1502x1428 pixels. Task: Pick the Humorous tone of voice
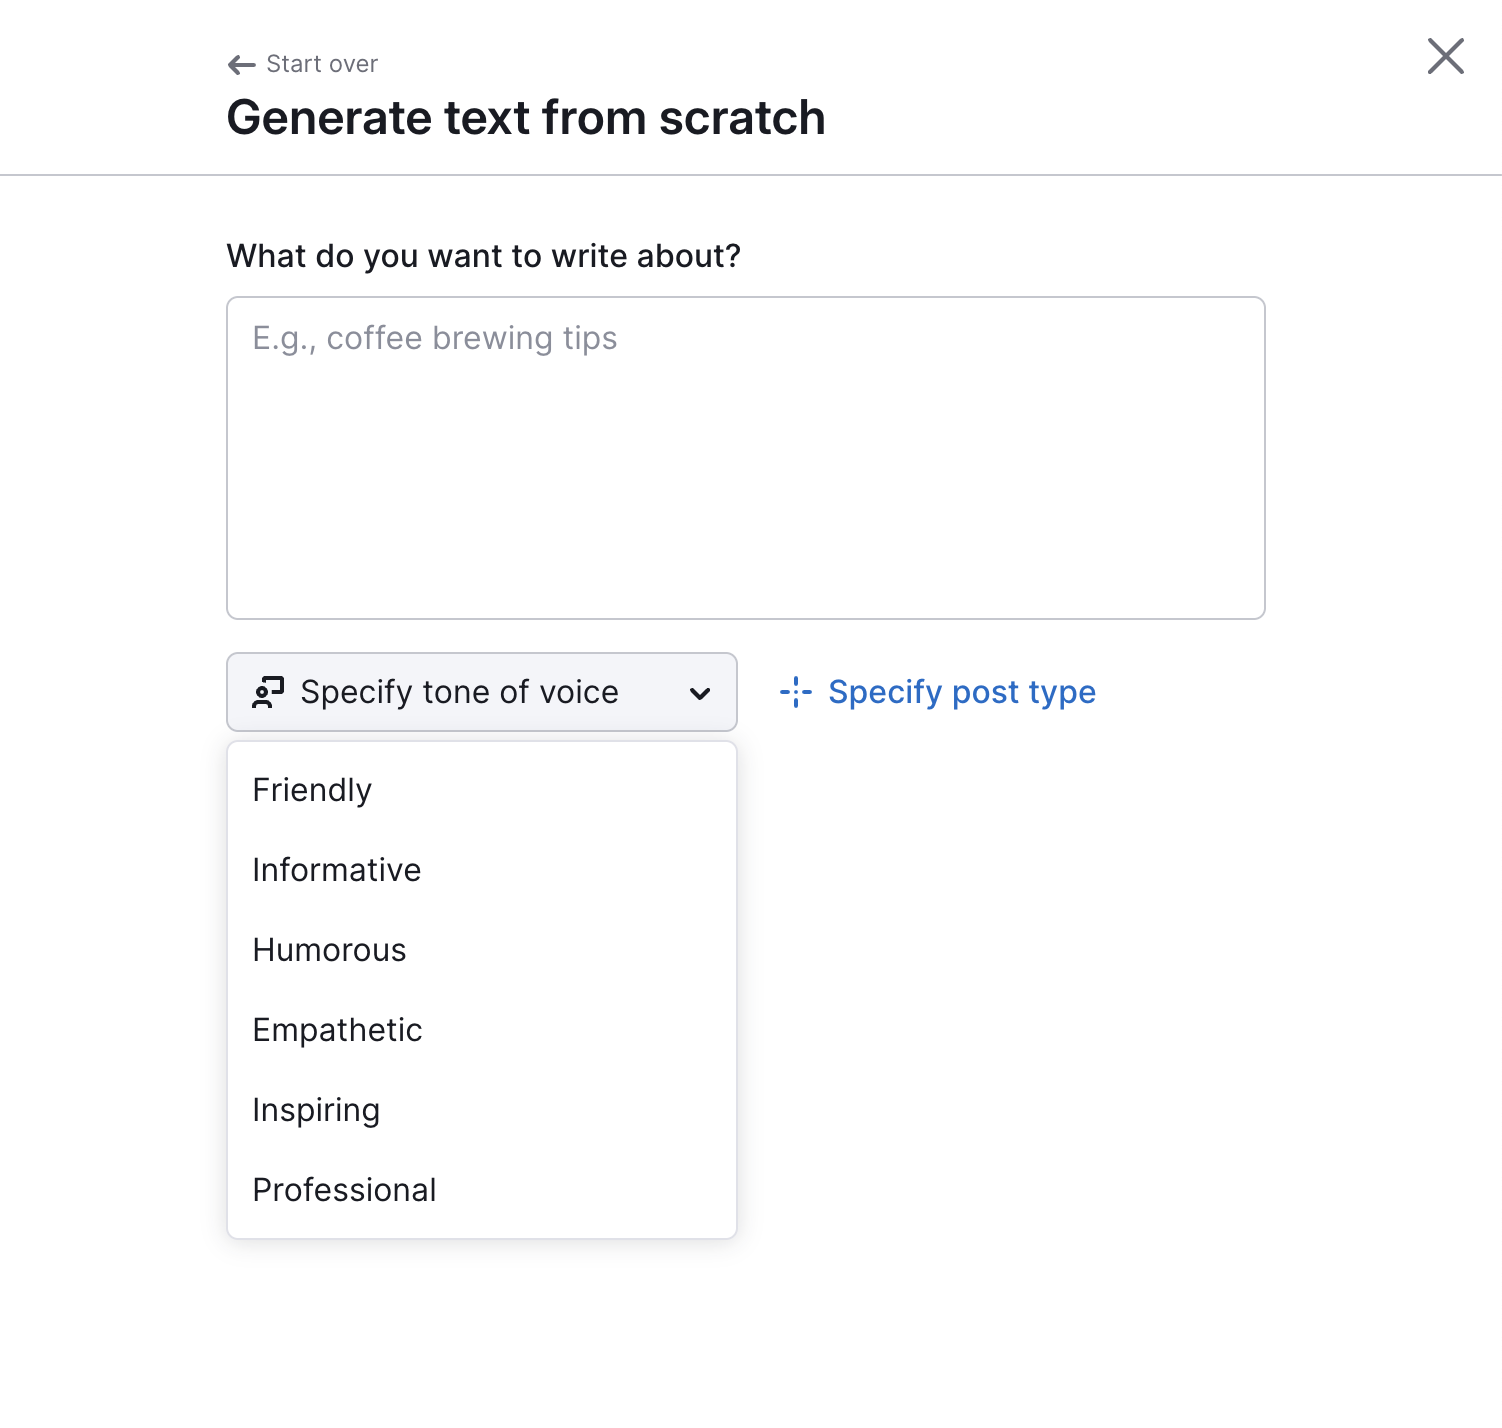click(x=330, y=950)
